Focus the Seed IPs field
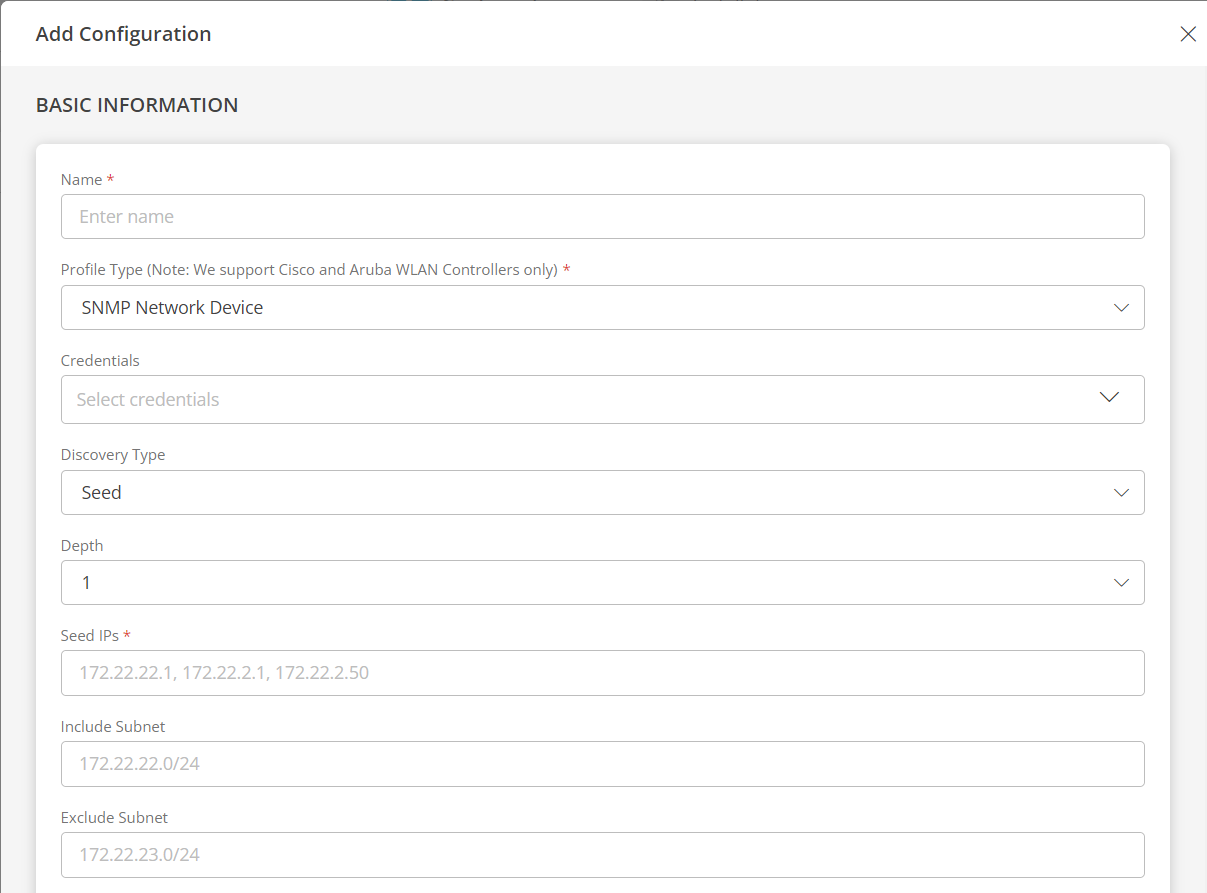The height and width of the screenshot is (893, 1207). click(x=600, y=672)
